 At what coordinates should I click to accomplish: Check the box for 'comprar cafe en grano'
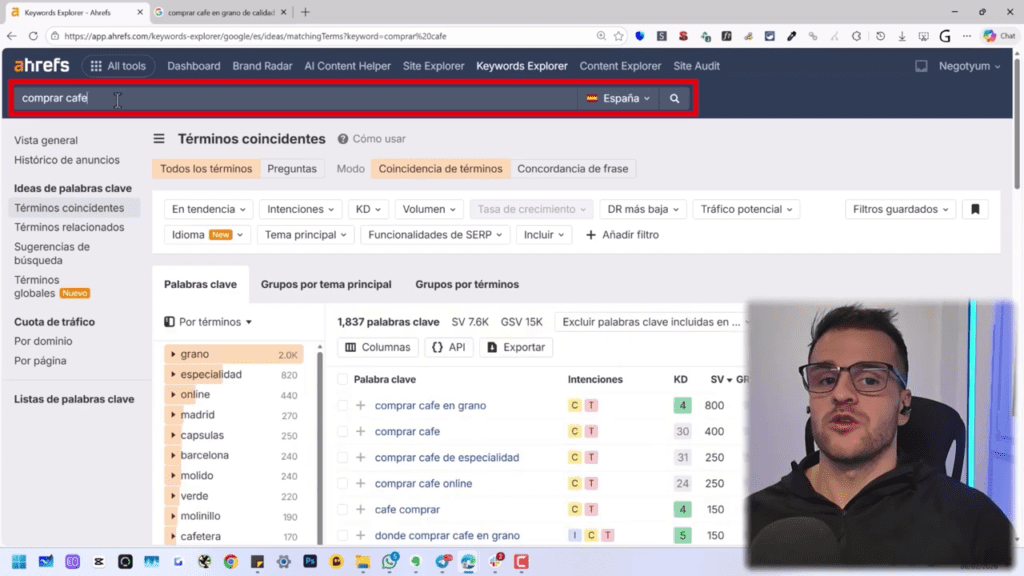click(x=343, y=406)
